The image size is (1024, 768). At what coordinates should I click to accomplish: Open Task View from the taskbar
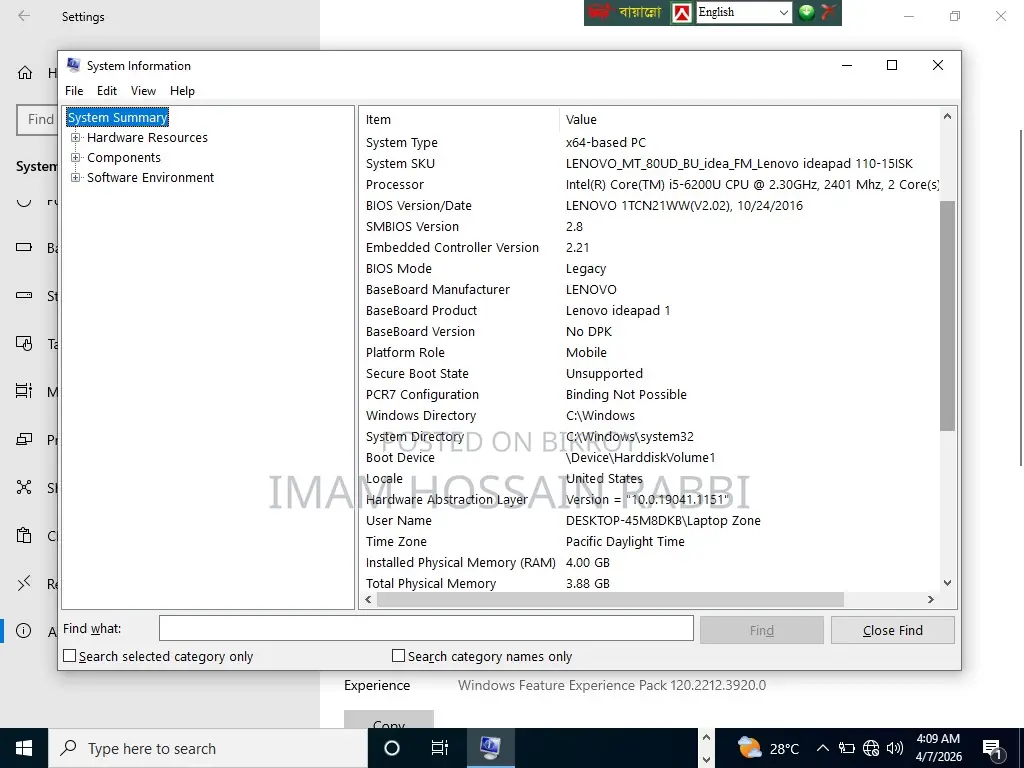click(x=440, y=748)
